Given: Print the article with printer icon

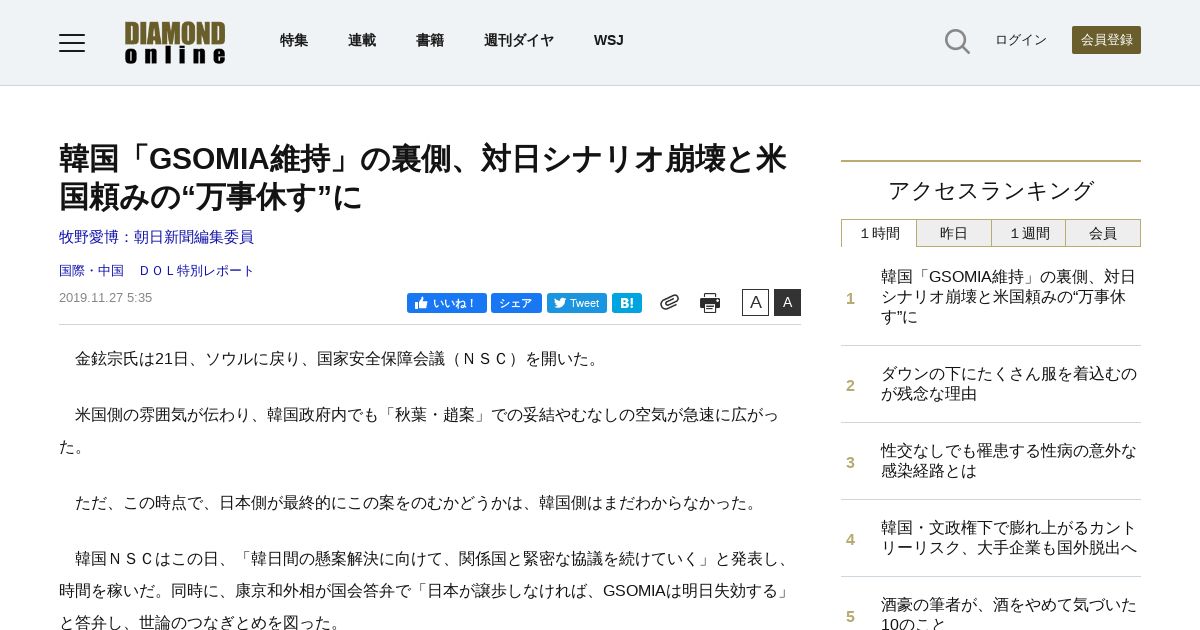Looking at the screenshot, I should coord(710,303).
